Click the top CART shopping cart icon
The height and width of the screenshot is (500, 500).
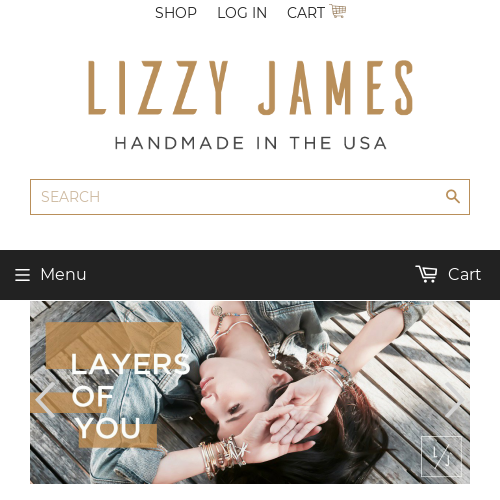338,11
